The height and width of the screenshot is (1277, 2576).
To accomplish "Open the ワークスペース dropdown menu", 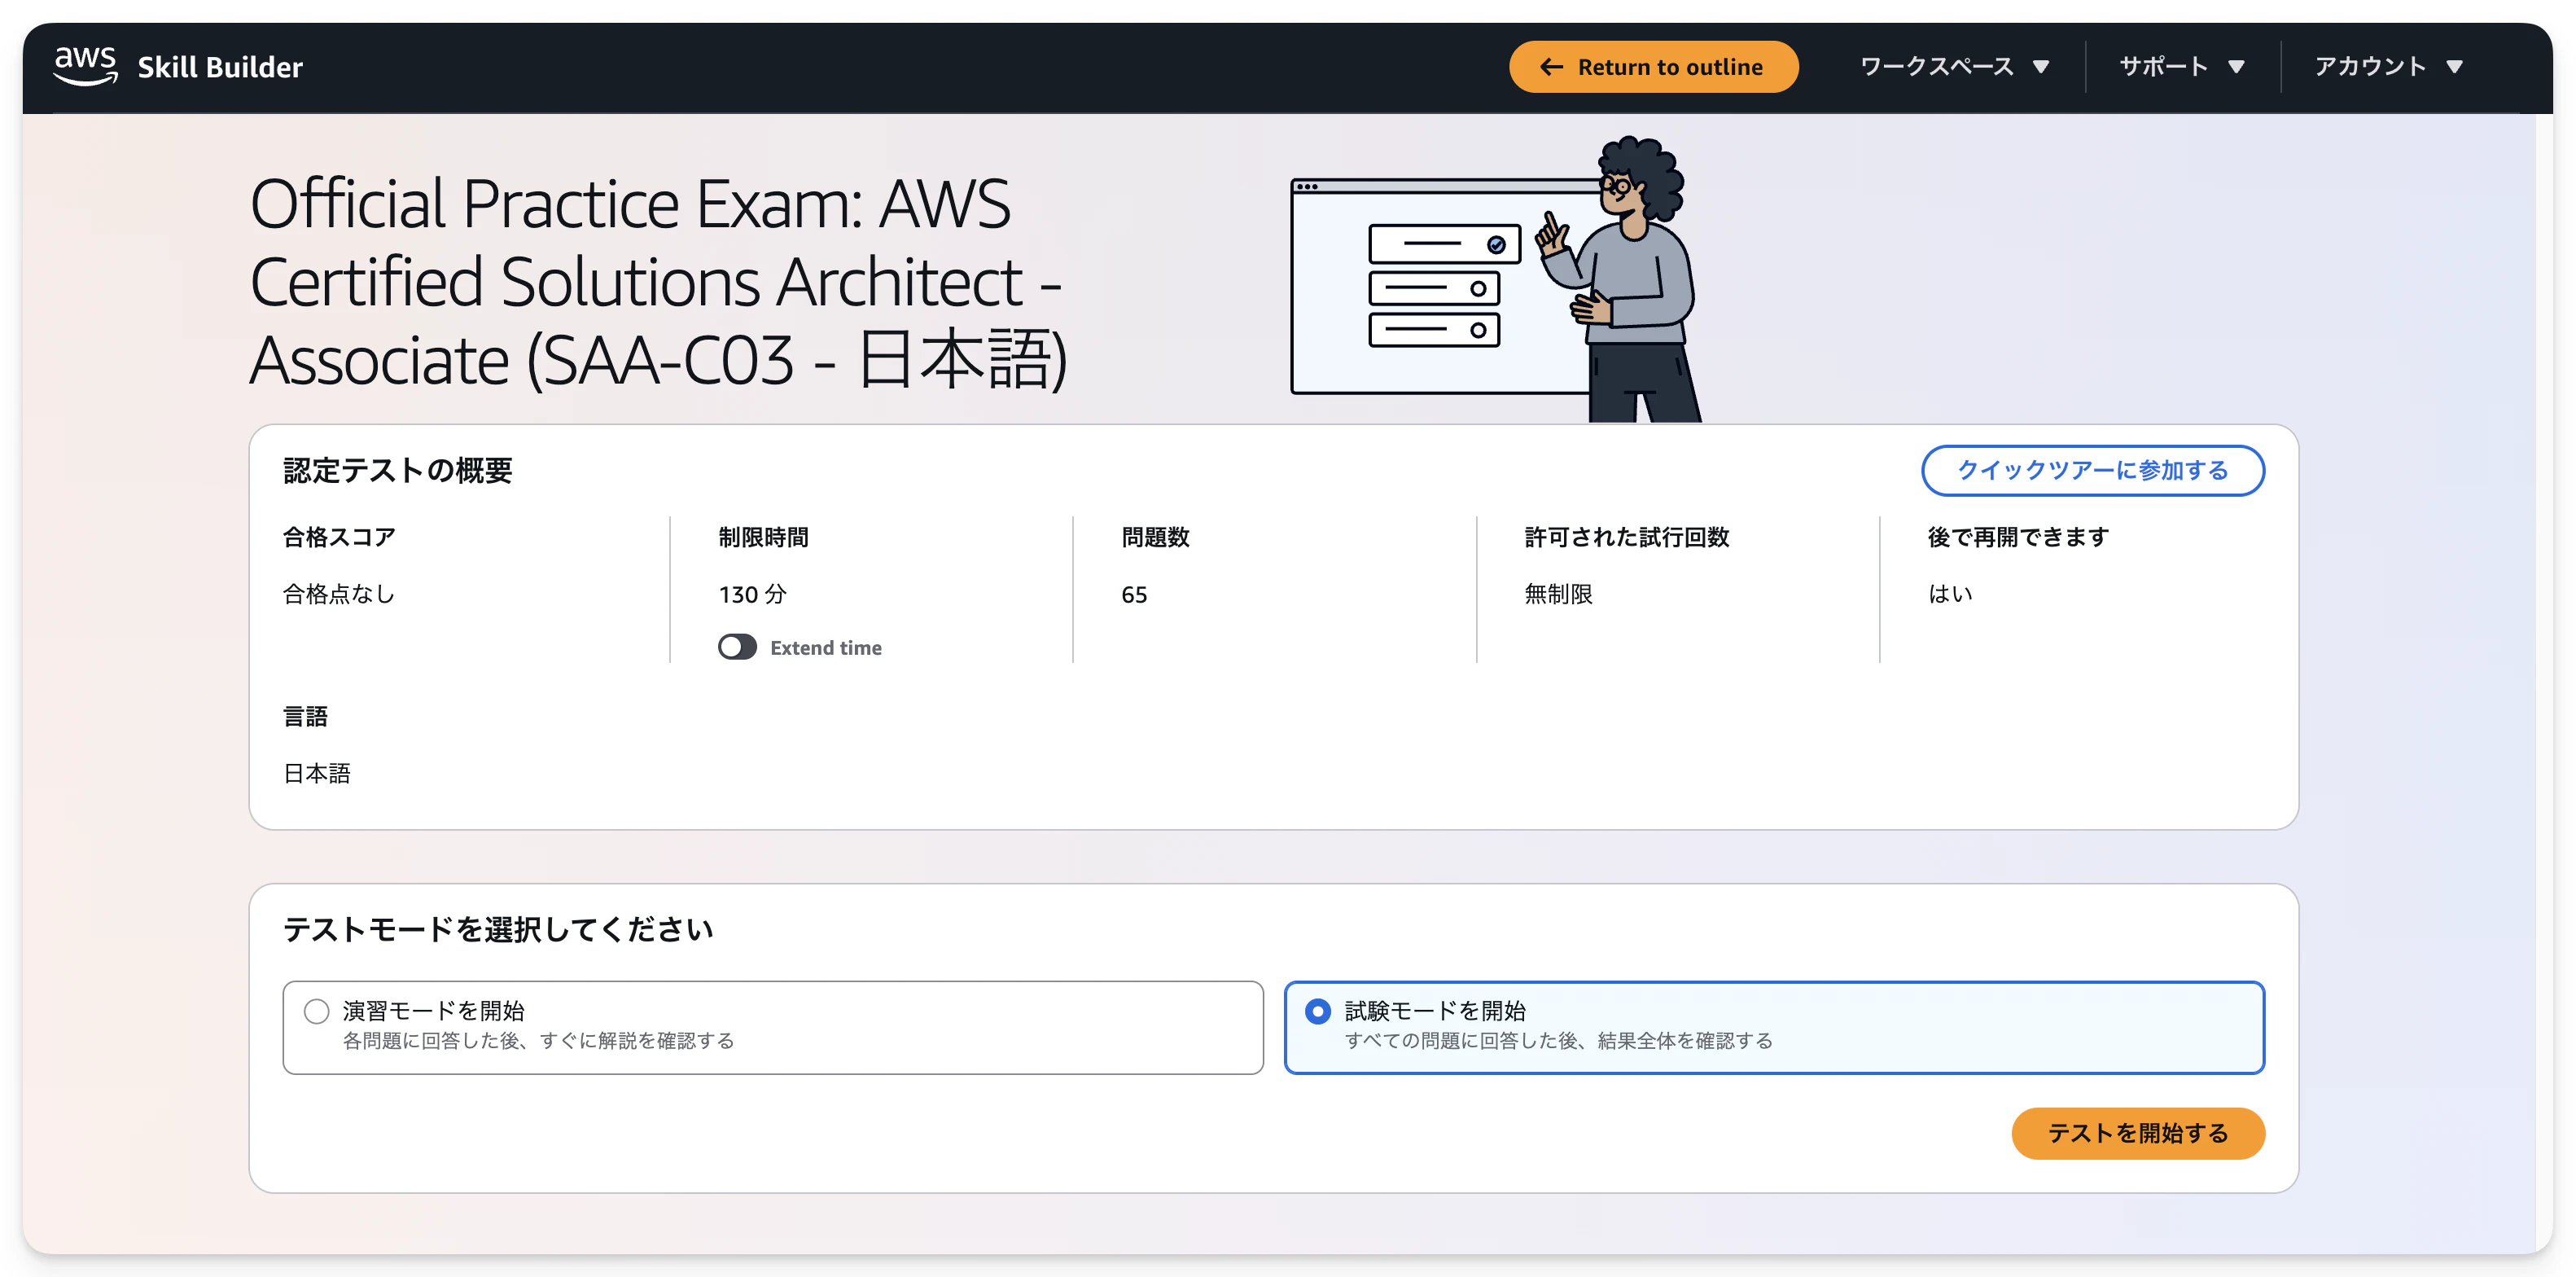I will (x=1954, y=67).
